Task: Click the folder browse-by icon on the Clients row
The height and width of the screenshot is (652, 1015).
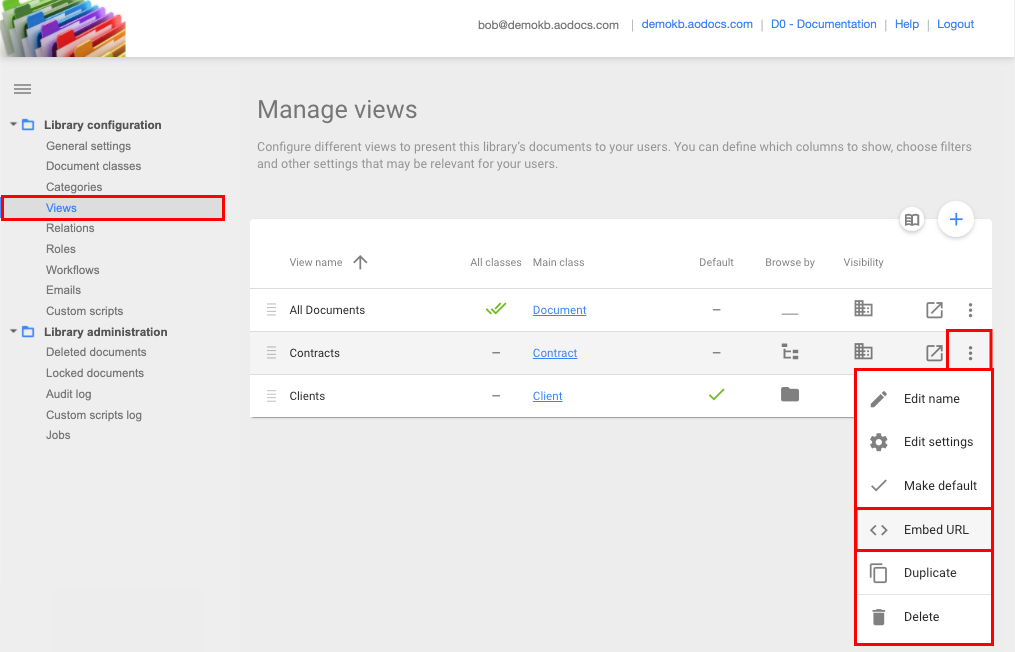Action: click(790, 396)
